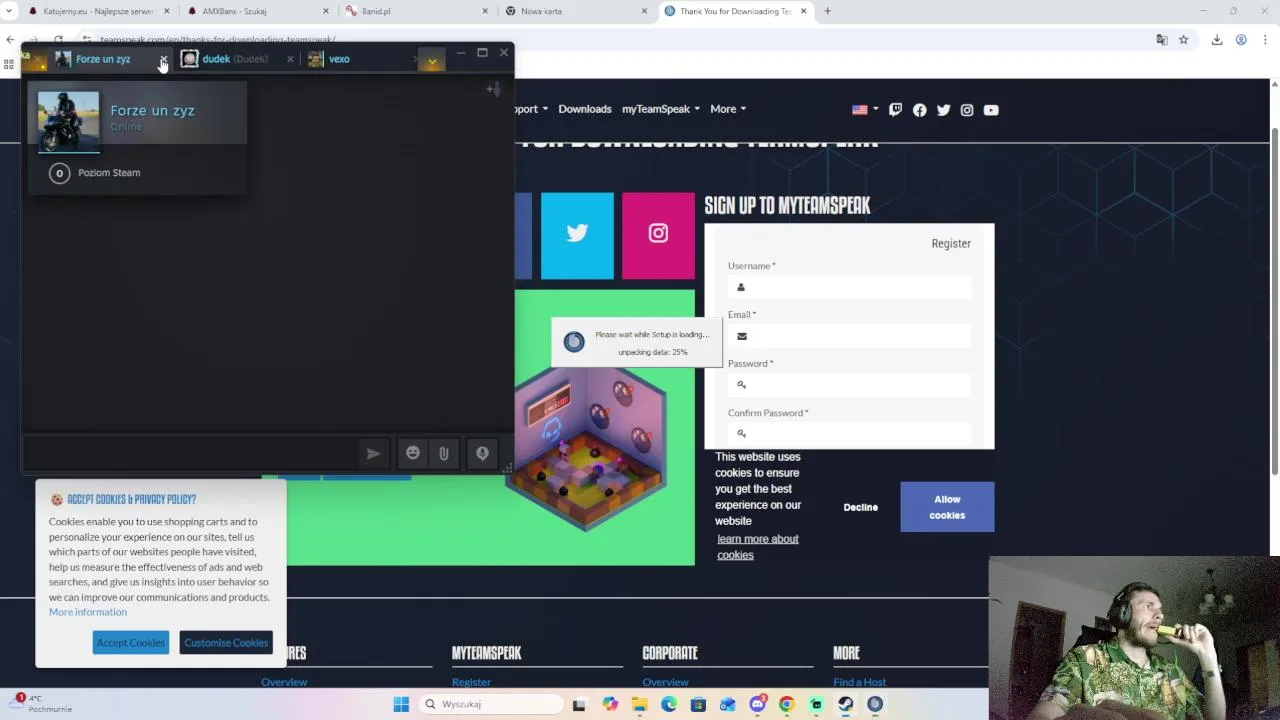
Task: Open File Explorer from taskbar
Action: pyautogui.click(x=639, y=704)
